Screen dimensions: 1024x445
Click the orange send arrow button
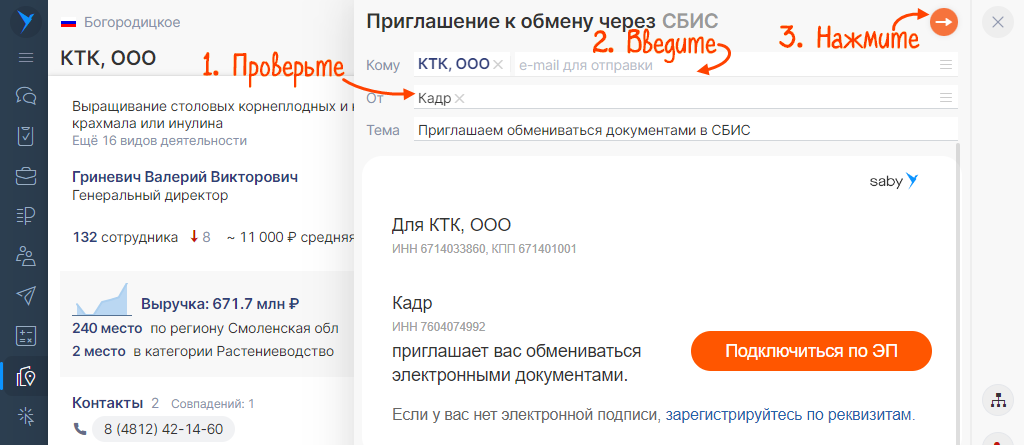[x=943, y=22]
